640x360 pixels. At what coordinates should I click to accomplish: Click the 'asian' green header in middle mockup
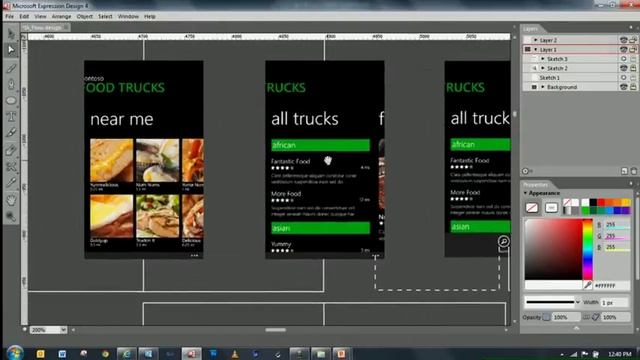[320, 228]
